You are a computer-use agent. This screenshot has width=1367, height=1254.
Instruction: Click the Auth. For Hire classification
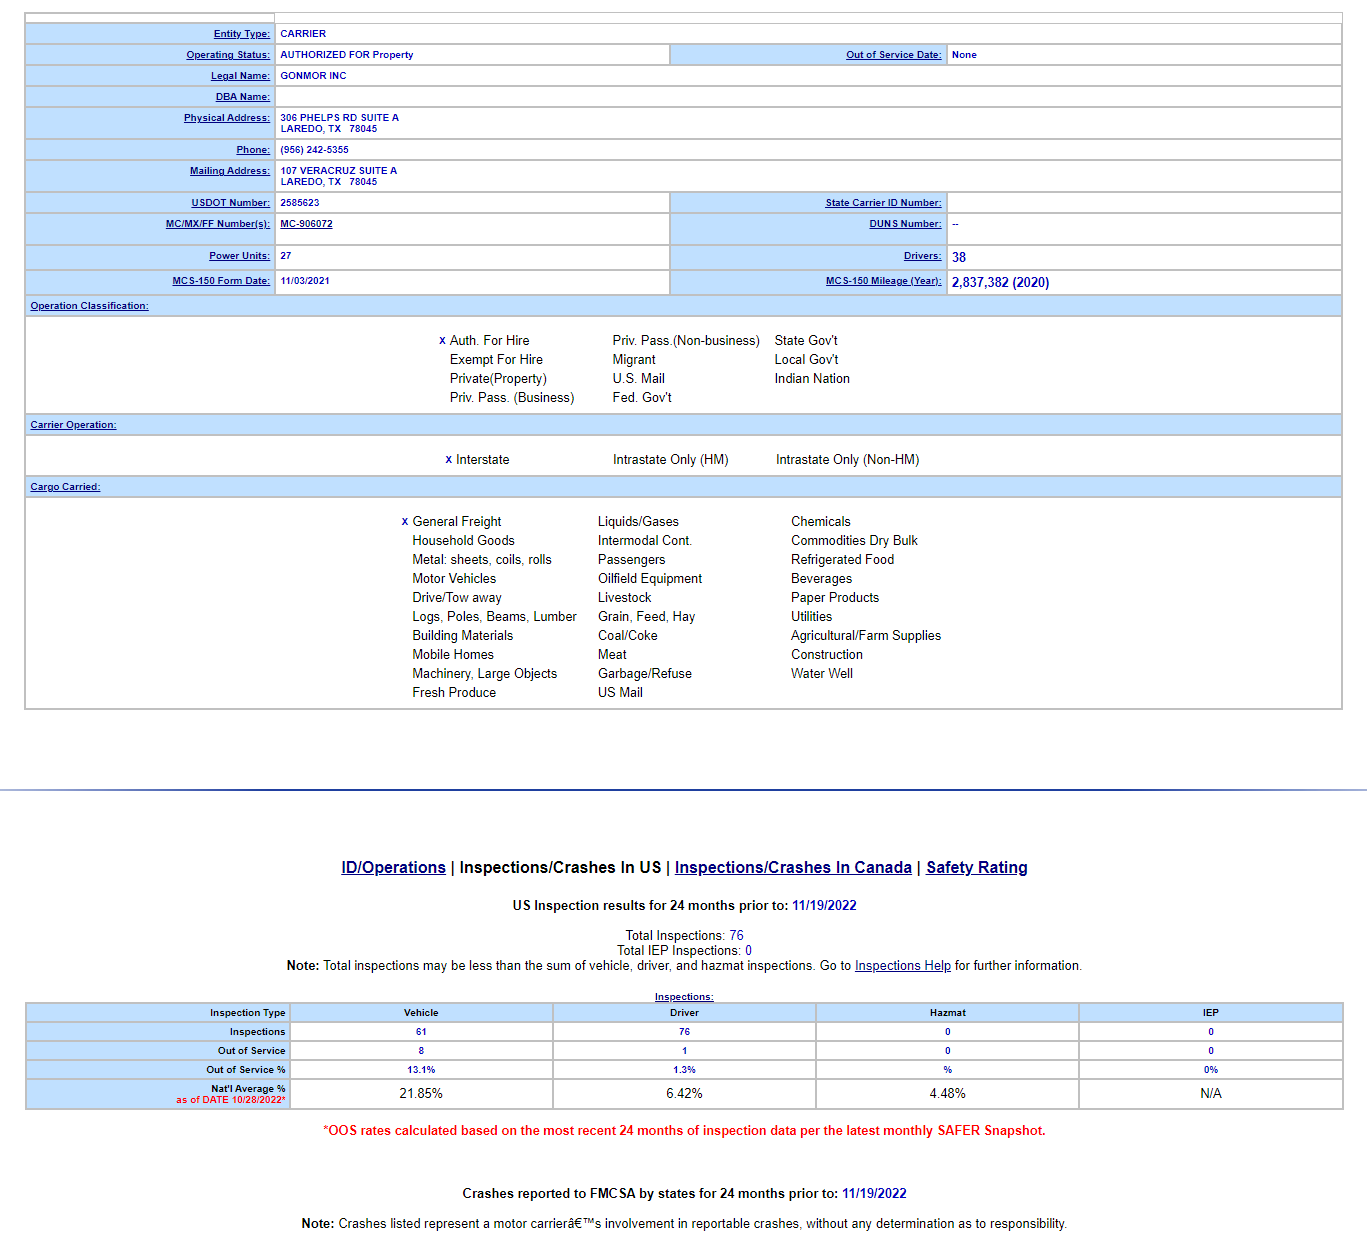click(x=489, y=341)
